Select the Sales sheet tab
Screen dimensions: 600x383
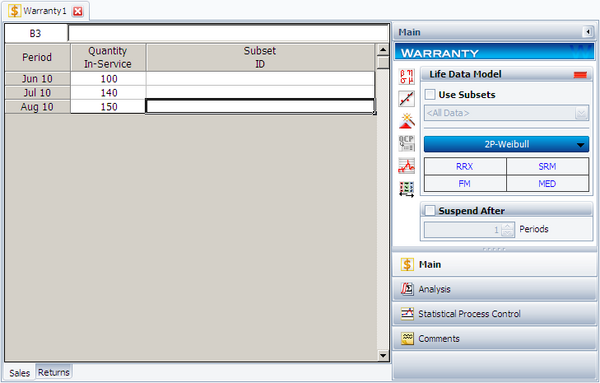[20, 373]
